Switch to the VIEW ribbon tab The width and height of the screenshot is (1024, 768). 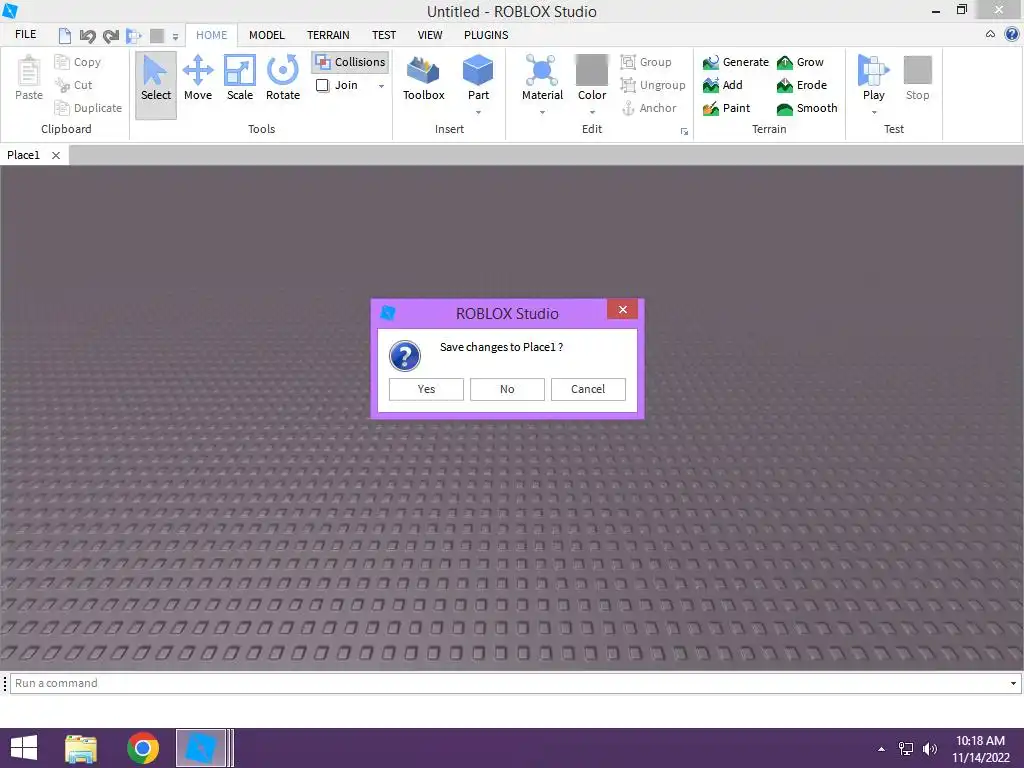pos(430,35)
